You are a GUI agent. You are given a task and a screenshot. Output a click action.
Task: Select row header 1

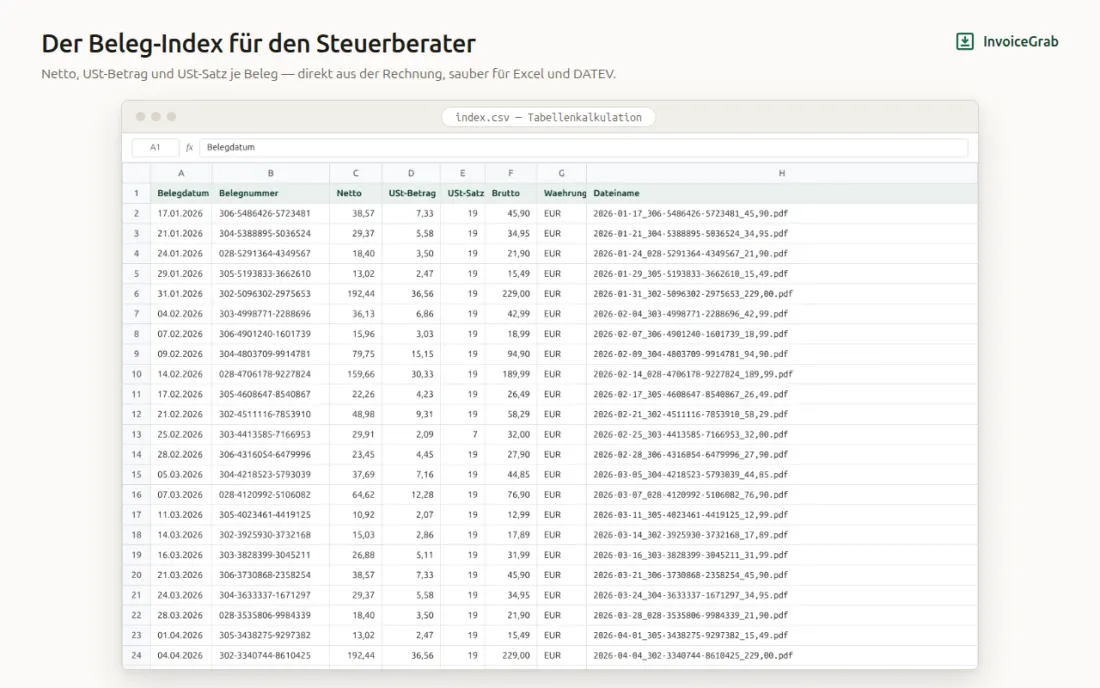click(136, 193)
